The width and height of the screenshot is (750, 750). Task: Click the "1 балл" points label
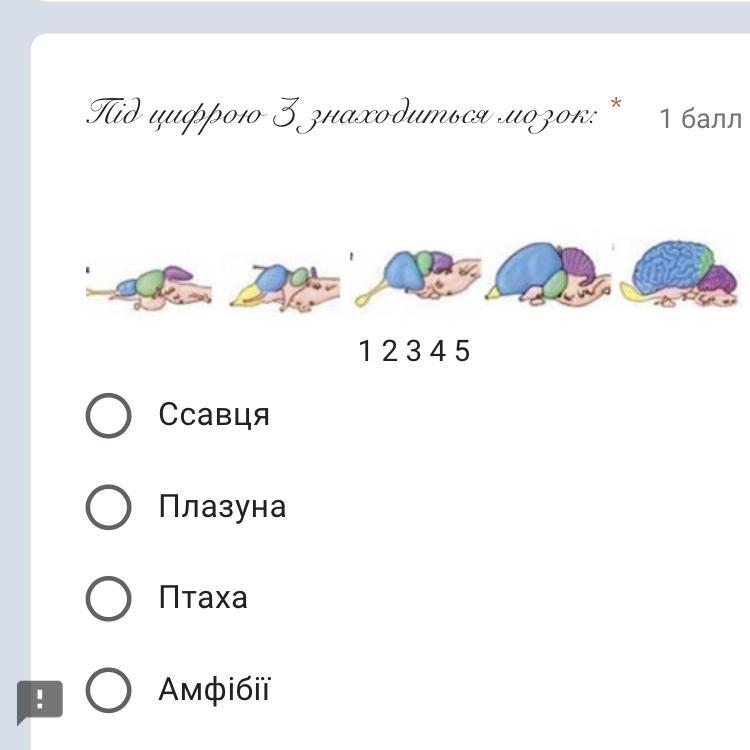click(700, 119)
